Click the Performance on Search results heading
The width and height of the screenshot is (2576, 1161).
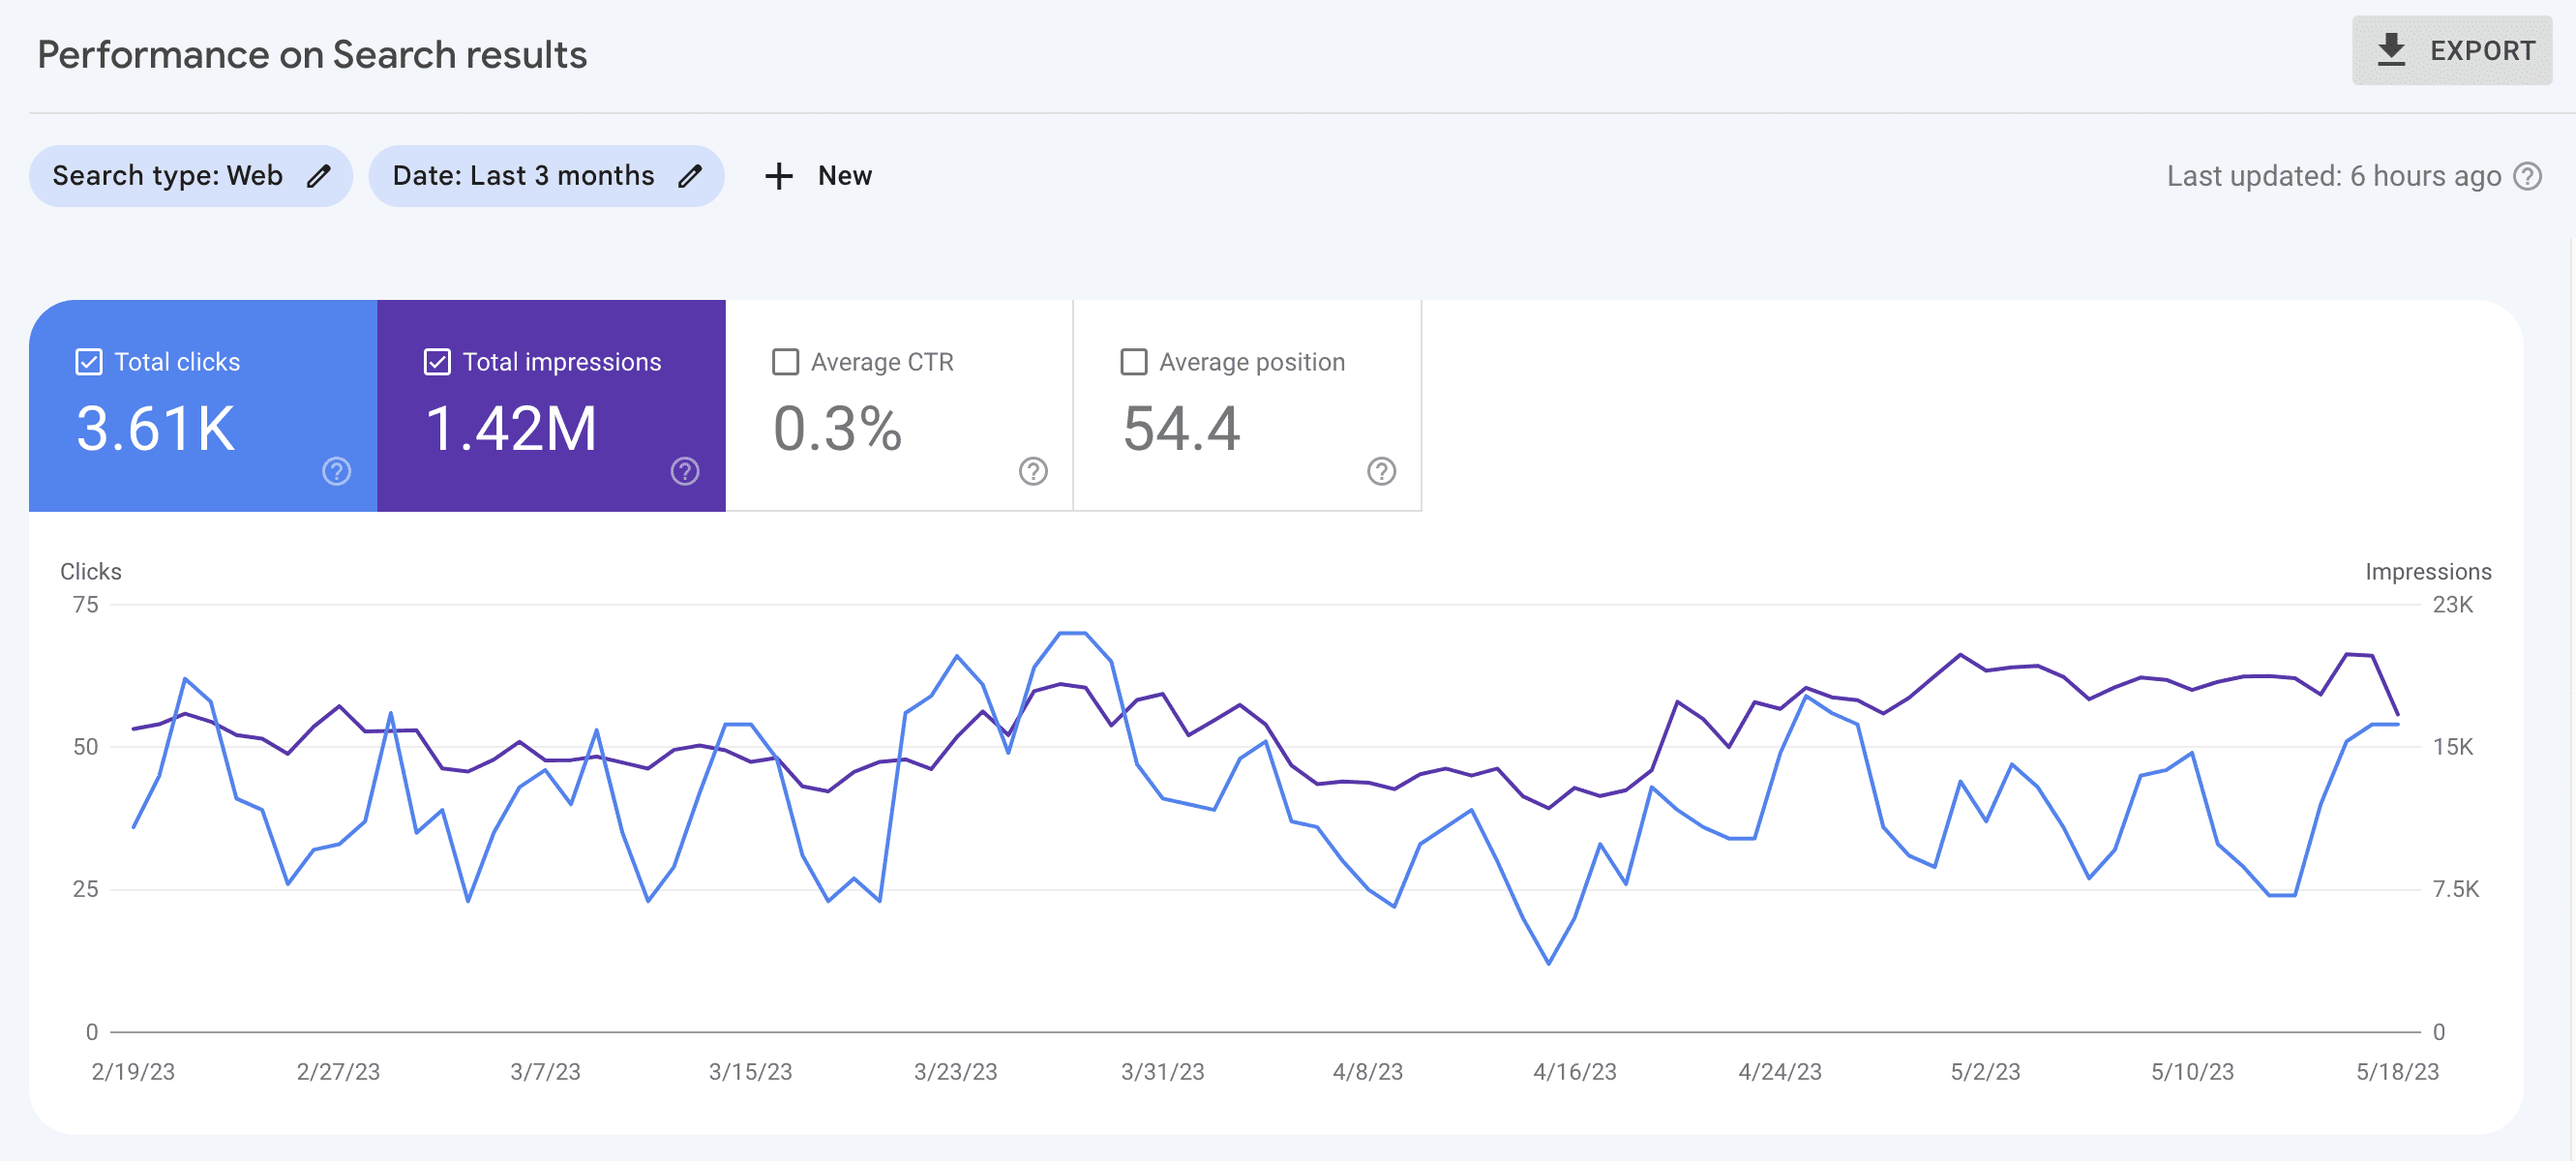[311, 53]
